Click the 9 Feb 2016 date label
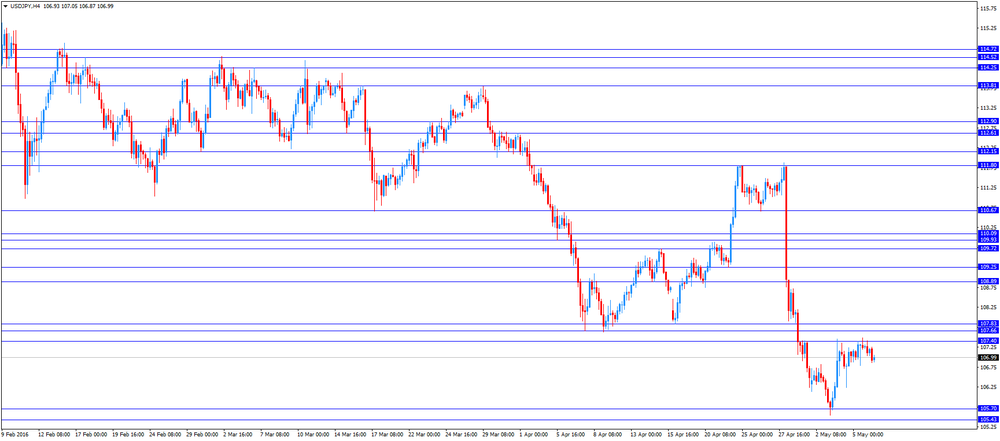The height and width of the screenshot is (441, 1000). click(13, 435)
